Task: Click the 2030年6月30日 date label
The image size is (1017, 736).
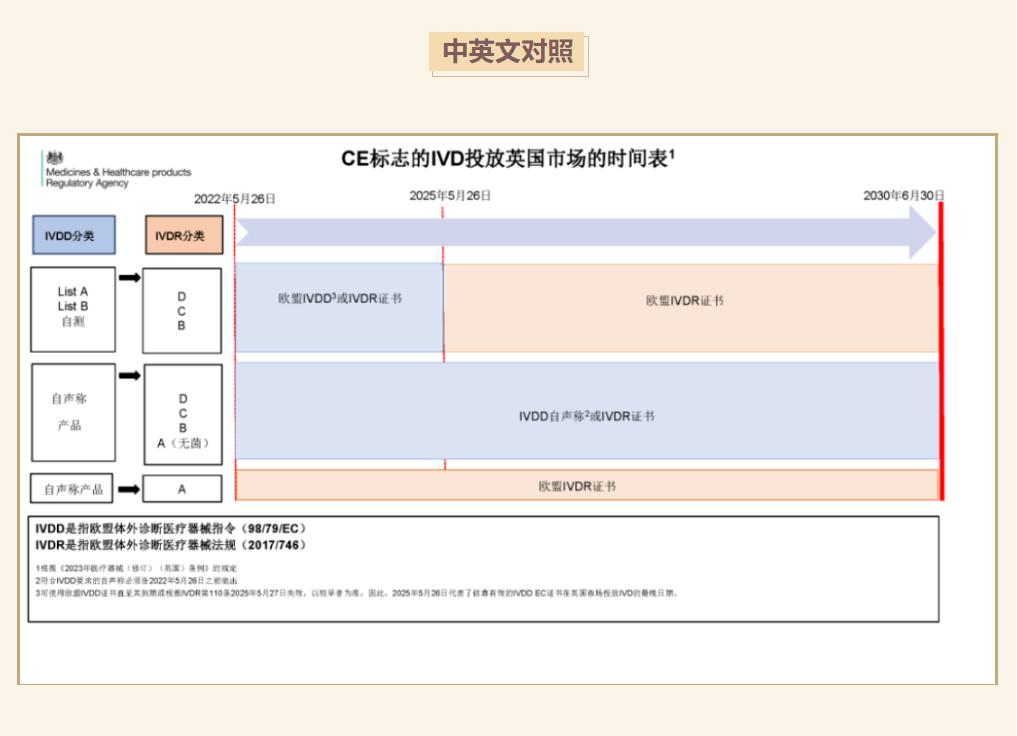Action: coord(903,196)
